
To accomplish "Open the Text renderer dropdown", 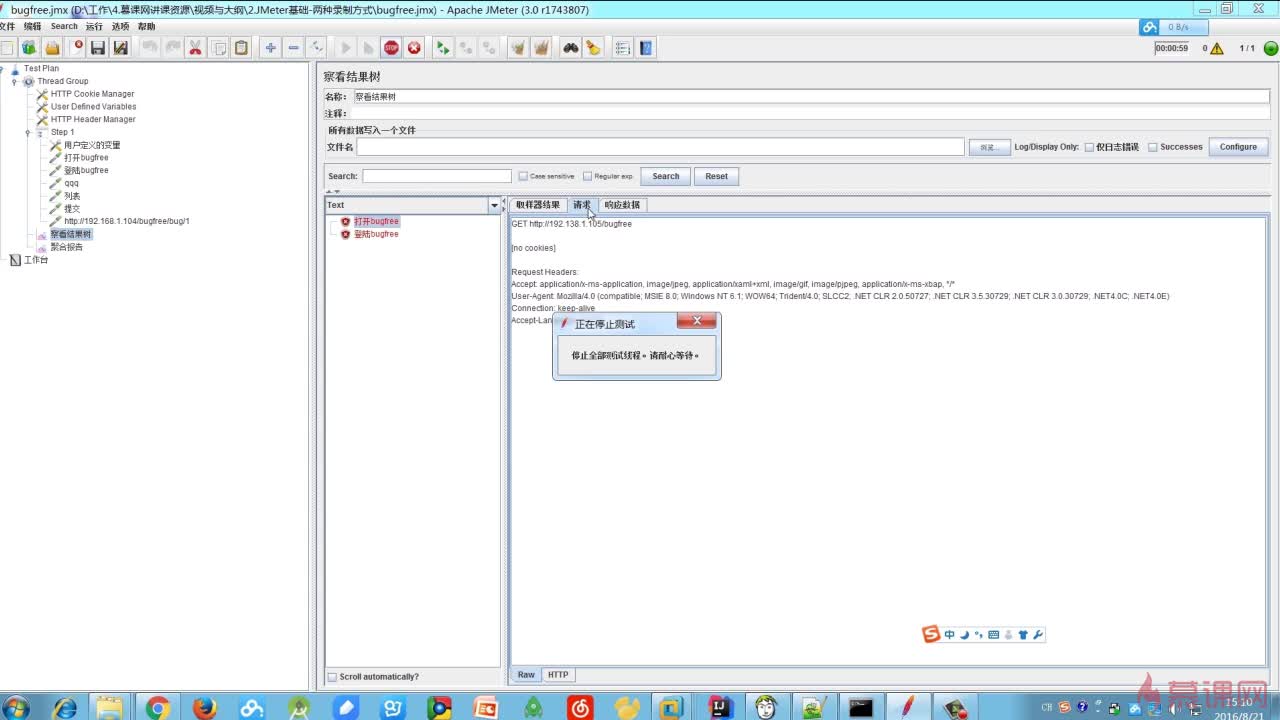I will point(494,205).
